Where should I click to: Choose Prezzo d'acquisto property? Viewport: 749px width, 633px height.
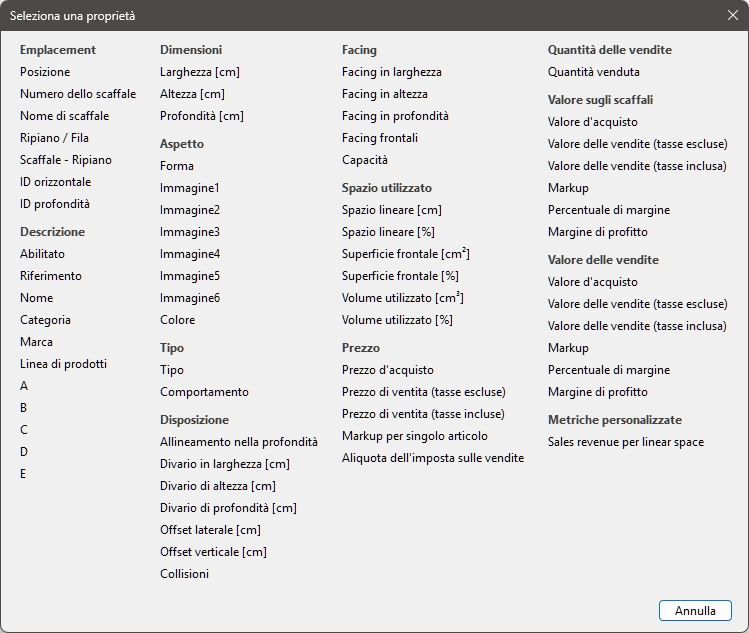pos(387,370)
